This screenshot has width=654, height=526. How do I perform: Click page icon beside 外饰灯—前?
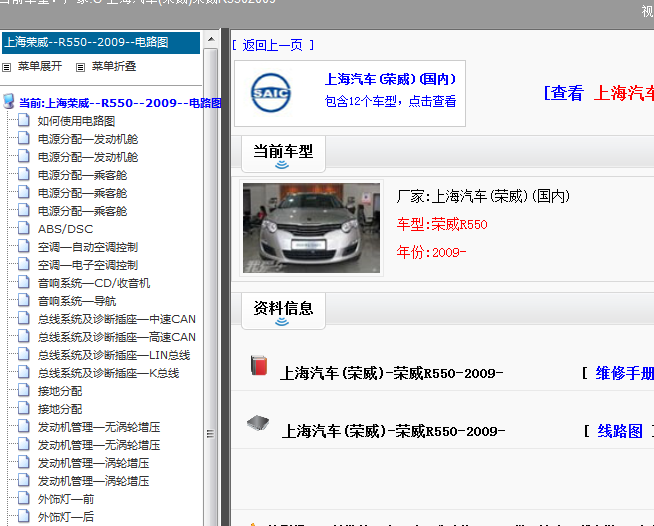pyautogui.click(x=24, y=498)
